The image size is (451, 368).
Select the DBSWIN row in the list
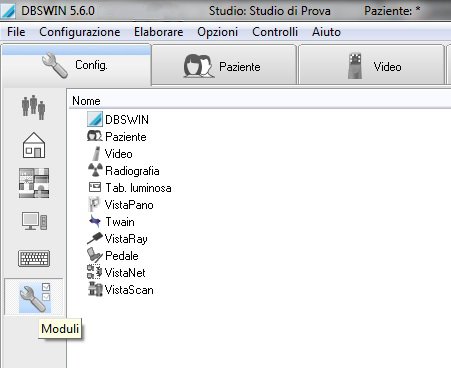tap(118, 119)
